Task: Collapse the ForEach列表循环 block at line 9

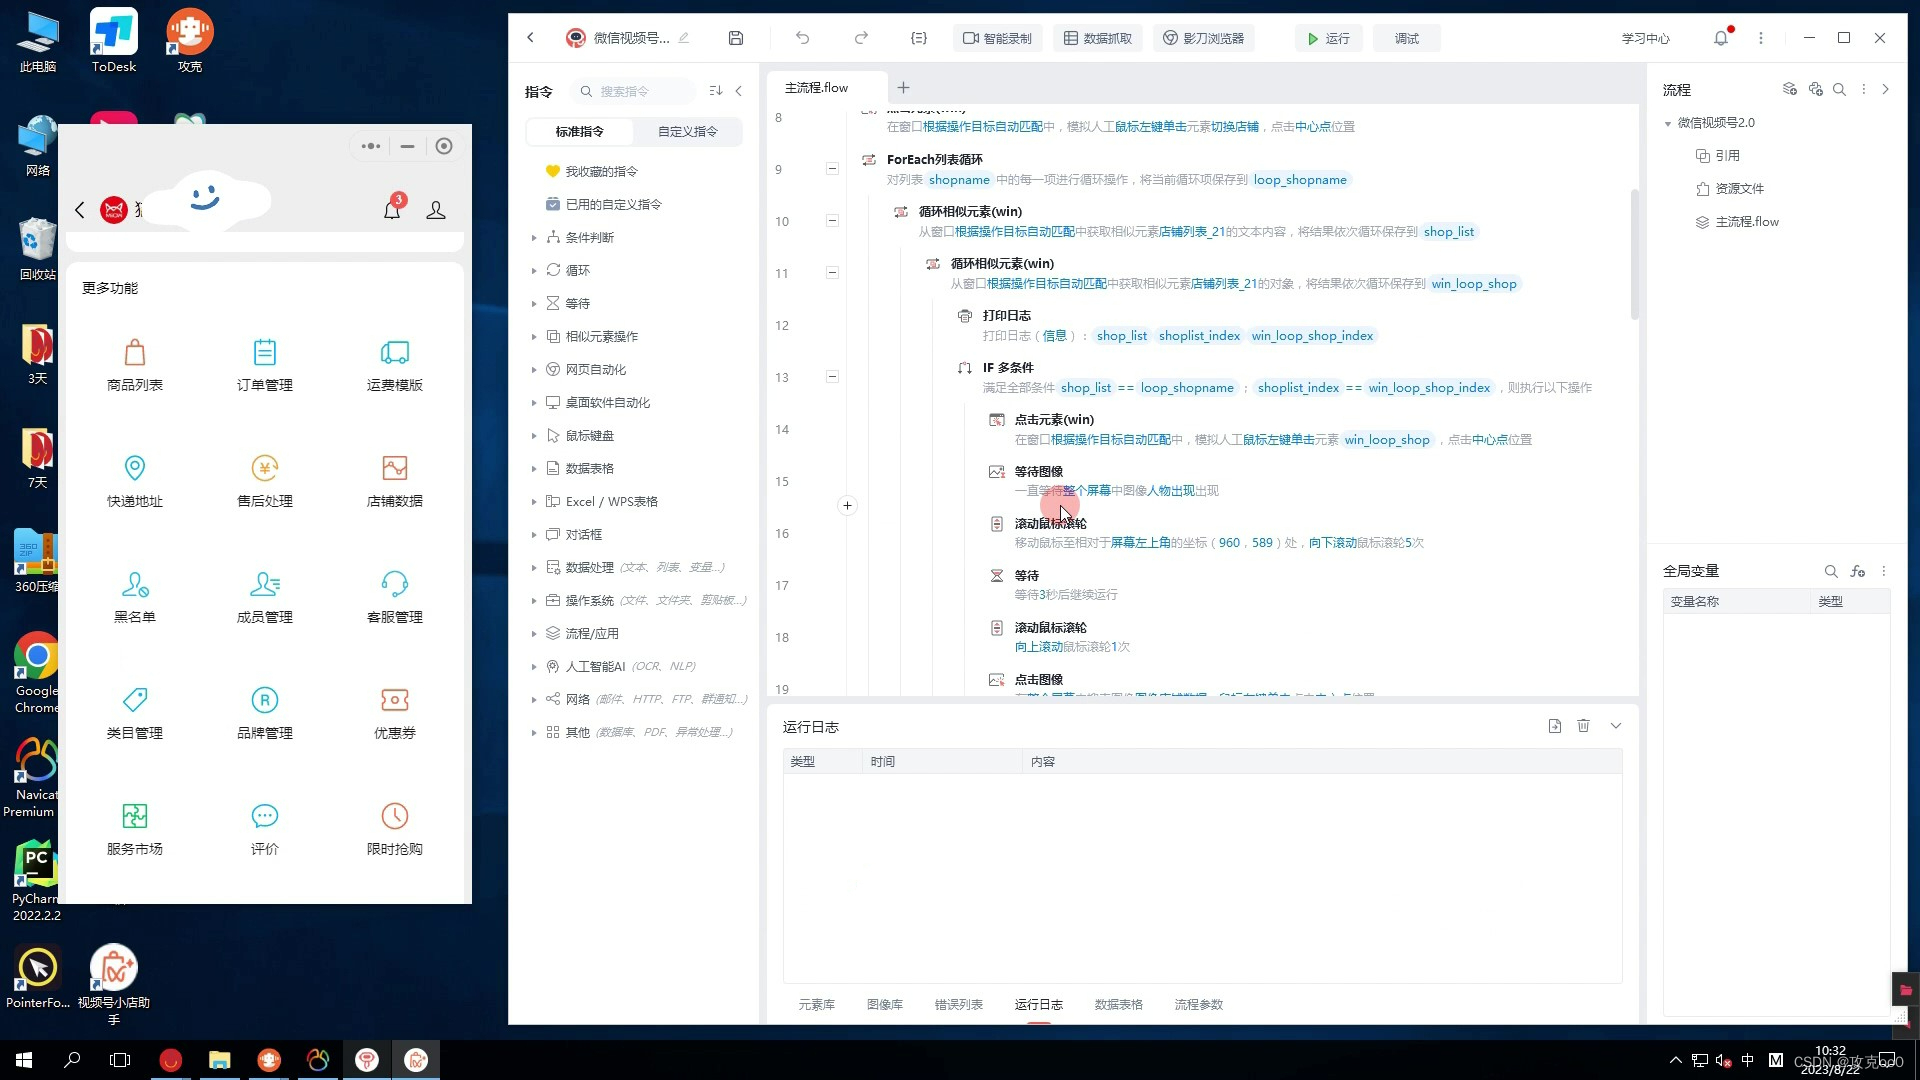Action: click(832, 169)
